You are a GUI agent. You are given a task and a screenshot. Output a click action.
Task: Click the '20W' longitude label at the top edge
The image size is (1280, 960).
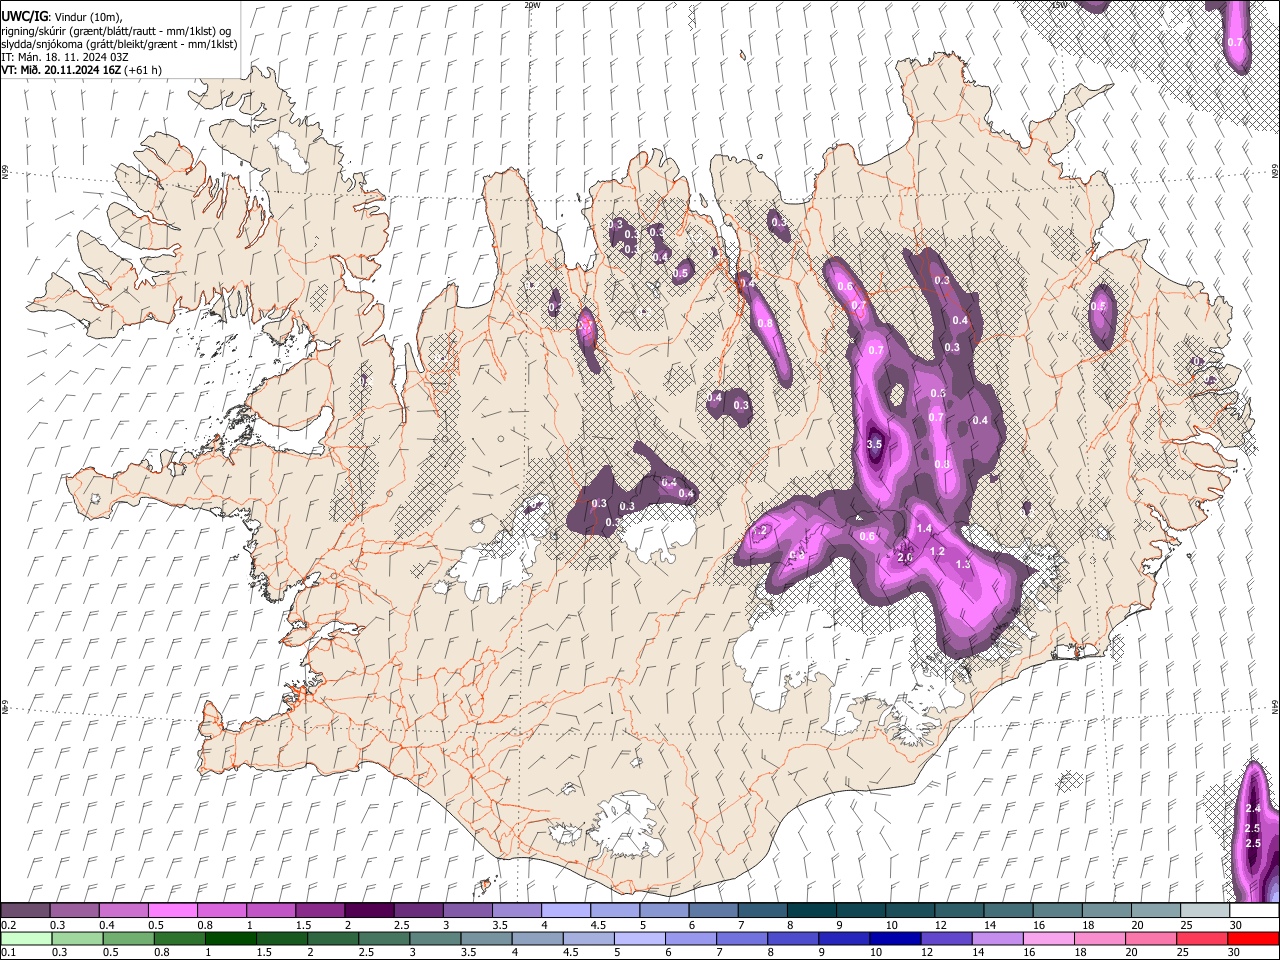point(531,5)
